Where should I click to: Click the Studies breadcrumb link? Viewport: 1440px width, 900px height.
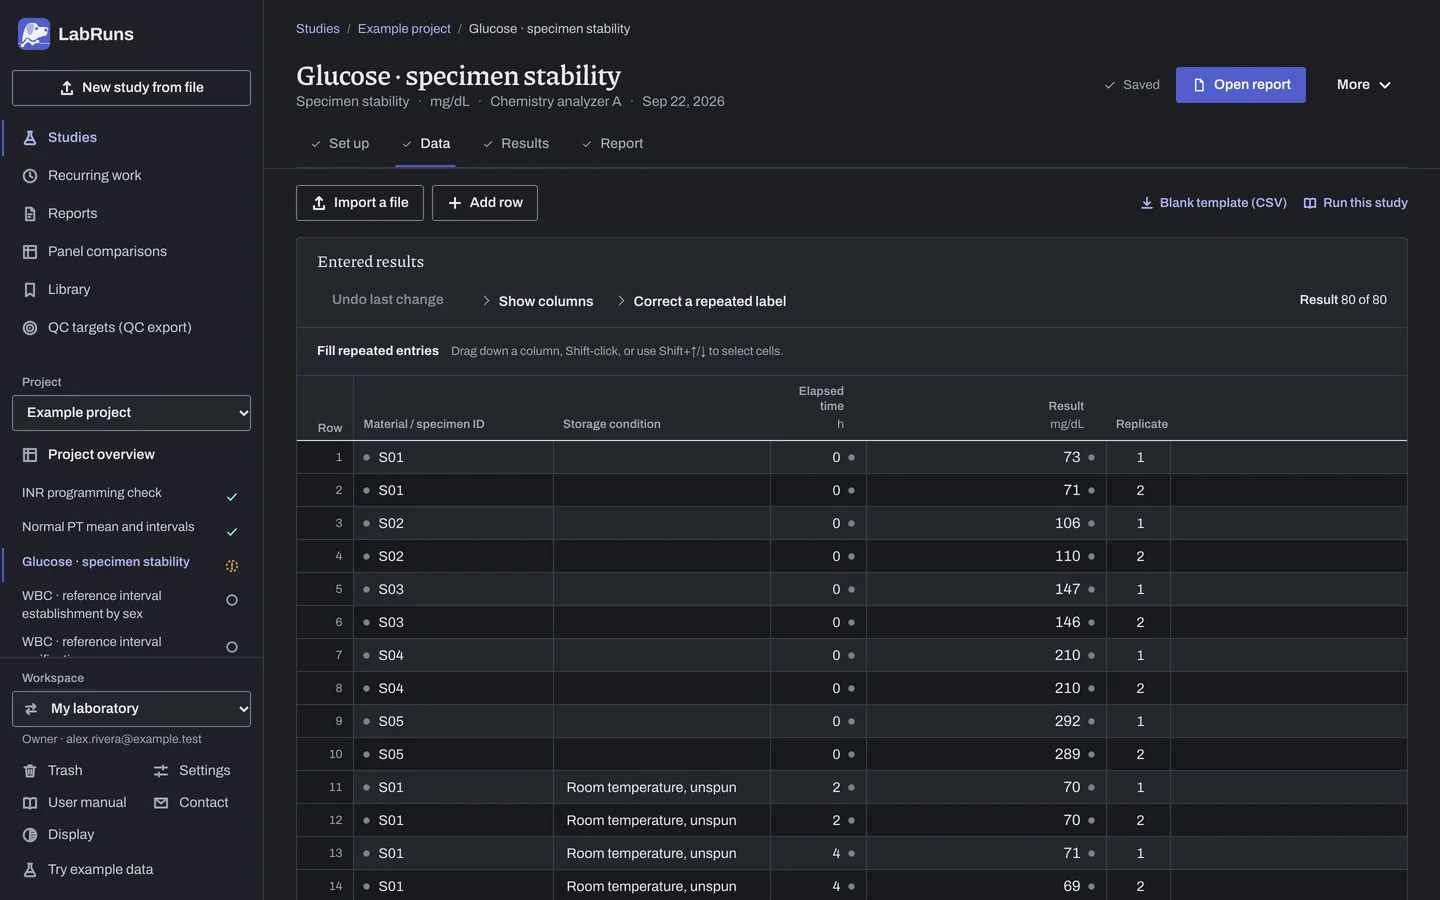(x=318, y=29)
